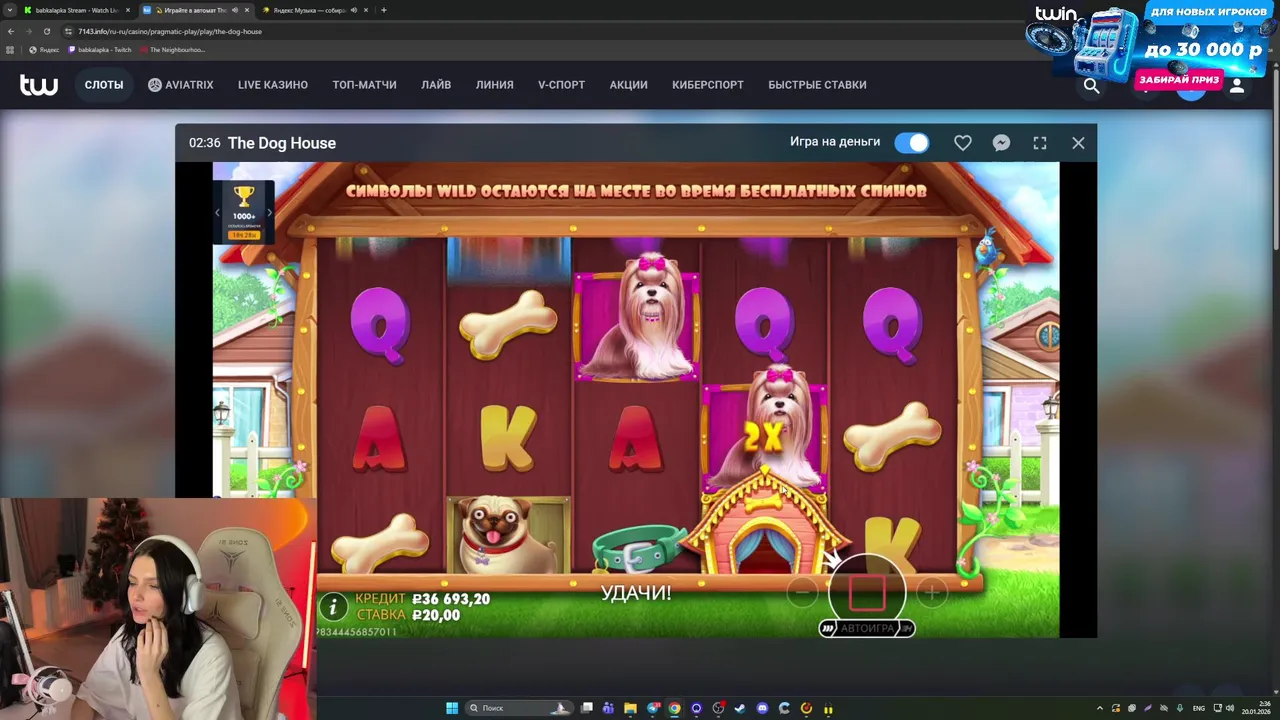Open the tab search dropdown arrow
This screenshot has height=720, width=1280.
[9, 10]
